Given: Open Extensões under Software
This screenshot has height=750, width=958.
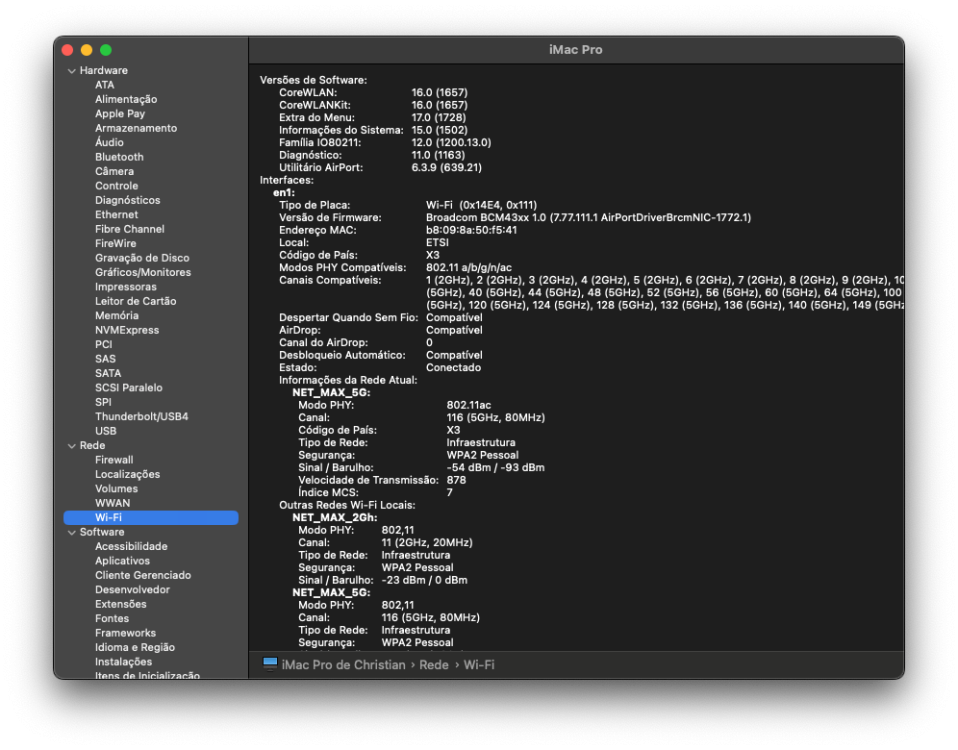Looking at the screenshot, I should [x=120, y=604].
